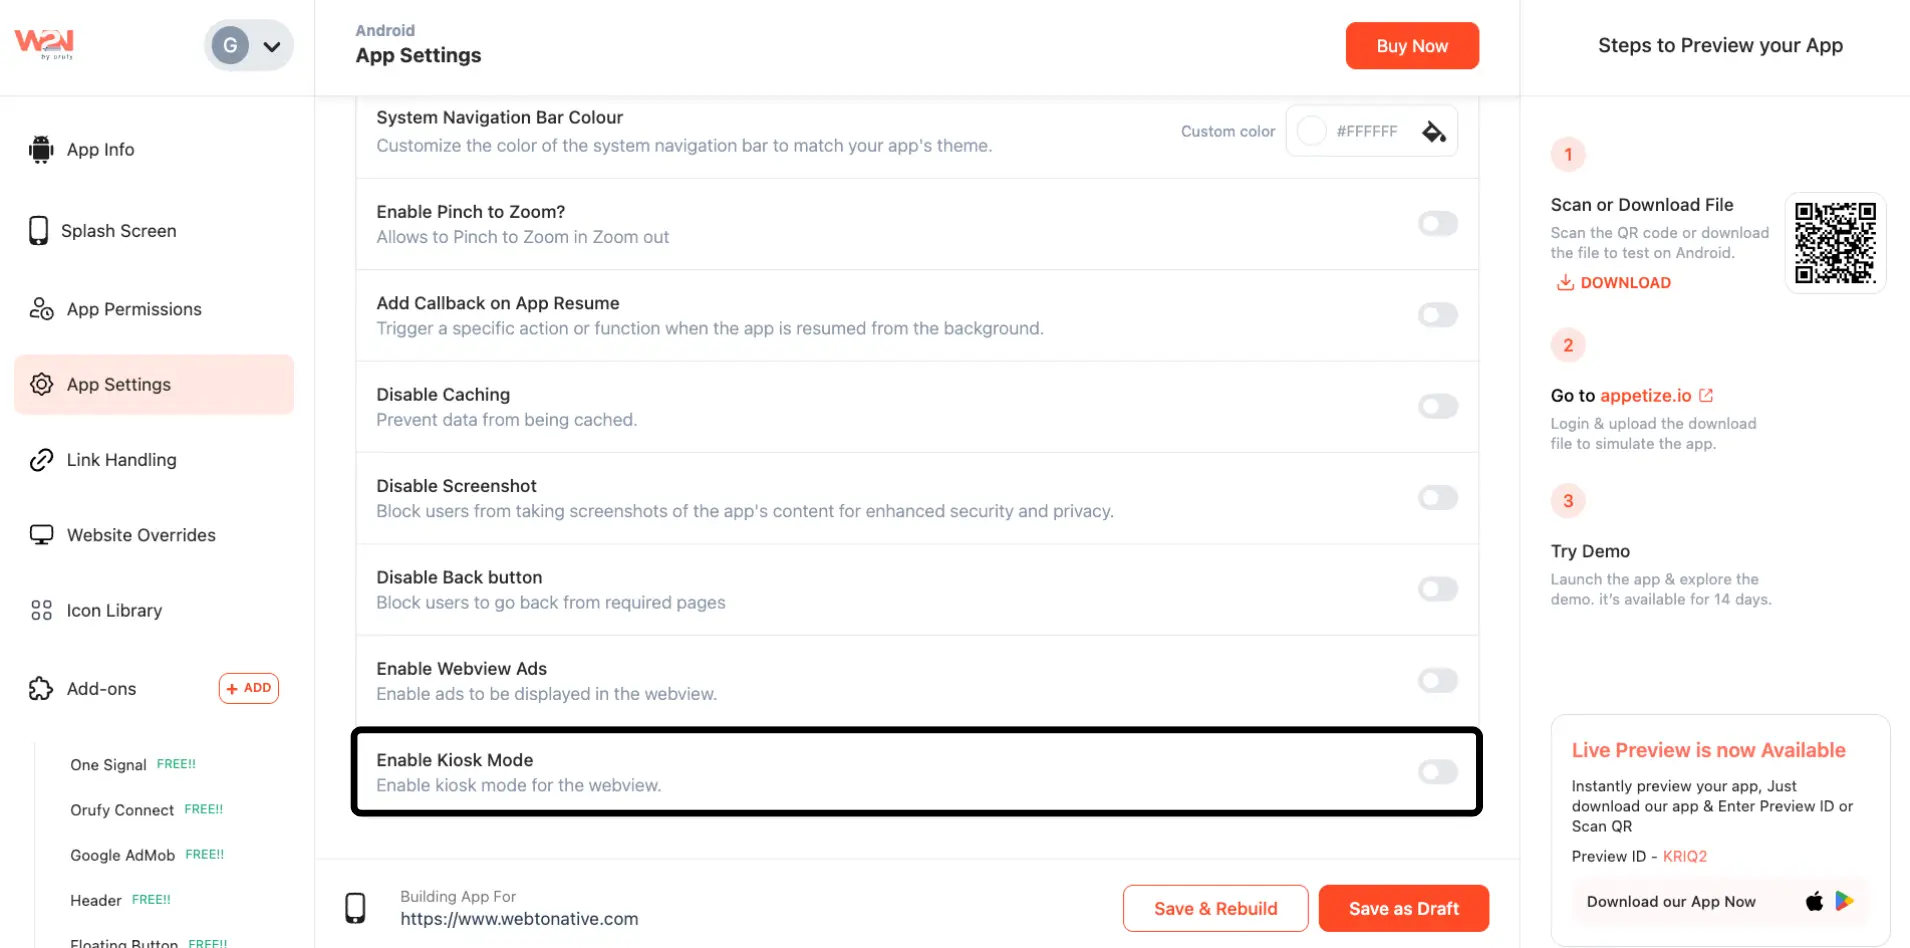
Task: Open the One Signal add-on
Action: [108, 765]
